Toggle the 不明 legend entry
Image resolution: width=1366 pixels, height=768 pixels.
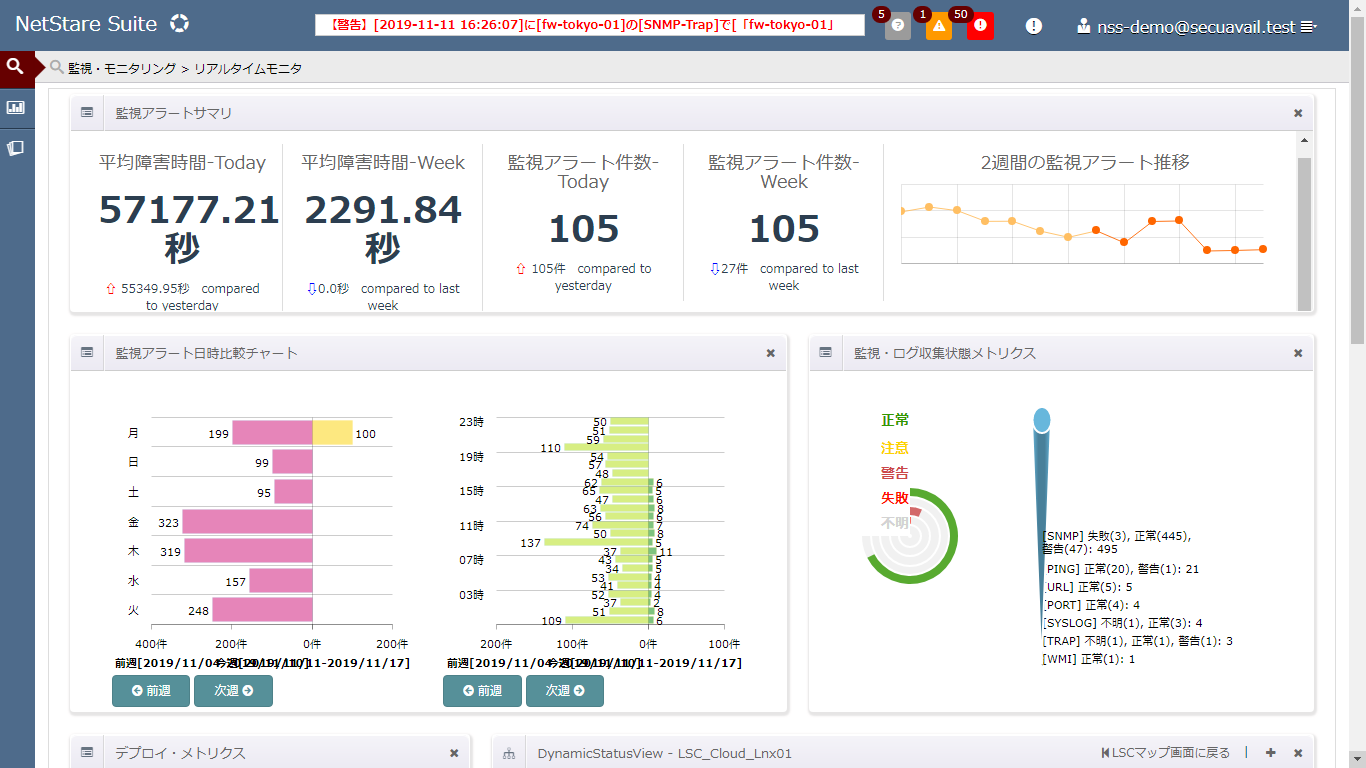coord(895,522)
